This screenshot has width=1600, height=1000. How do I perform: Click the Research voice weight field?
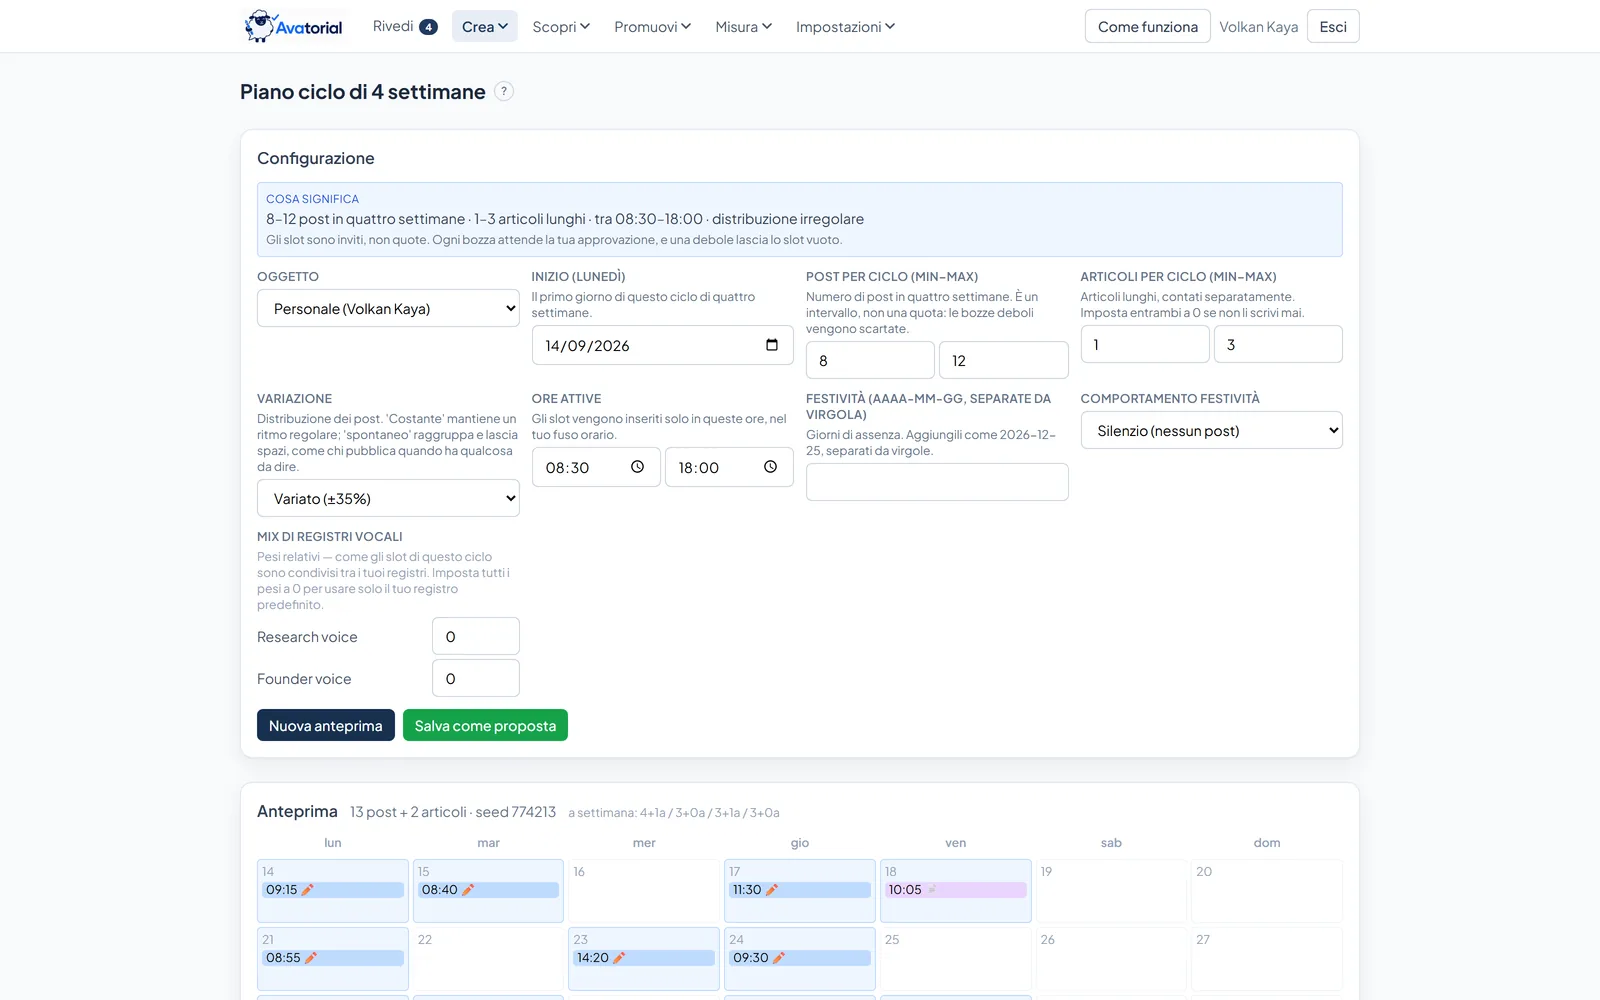tap(476, 636)
